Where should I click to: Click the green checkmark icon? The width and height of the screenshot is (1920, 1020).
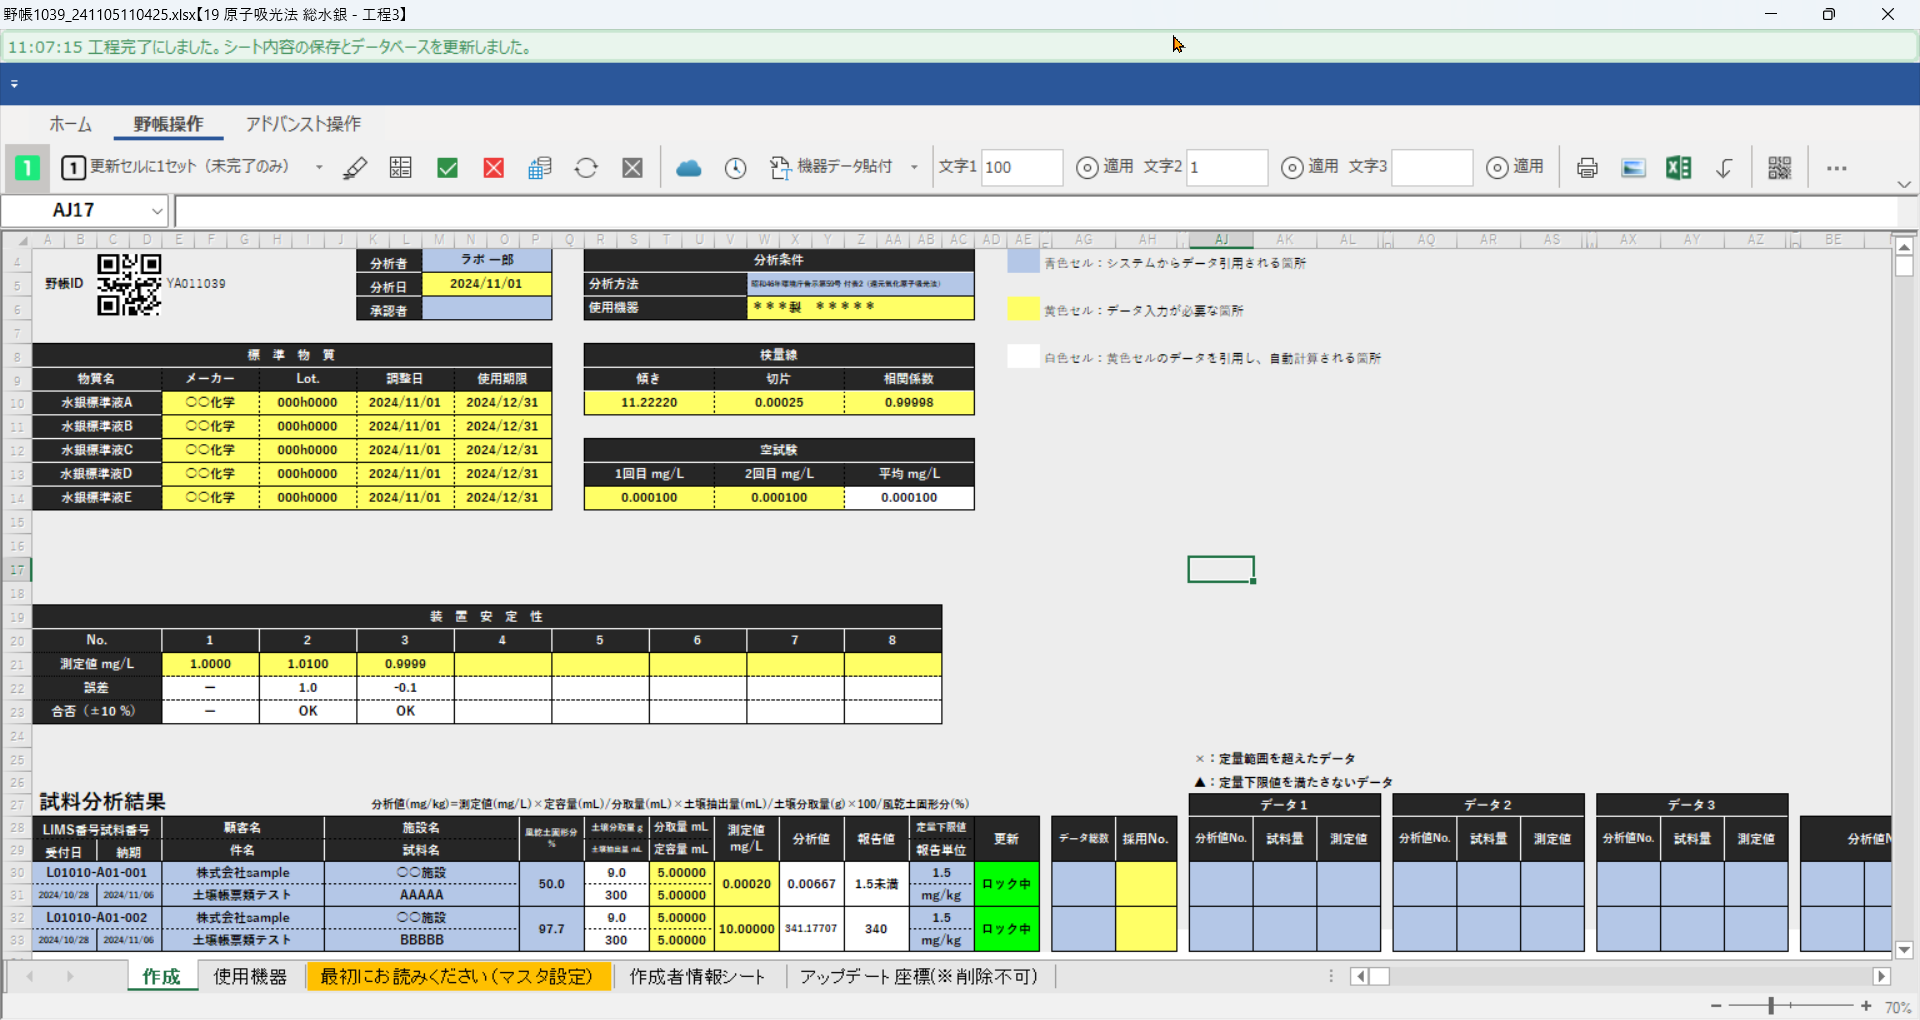[448, 168]
